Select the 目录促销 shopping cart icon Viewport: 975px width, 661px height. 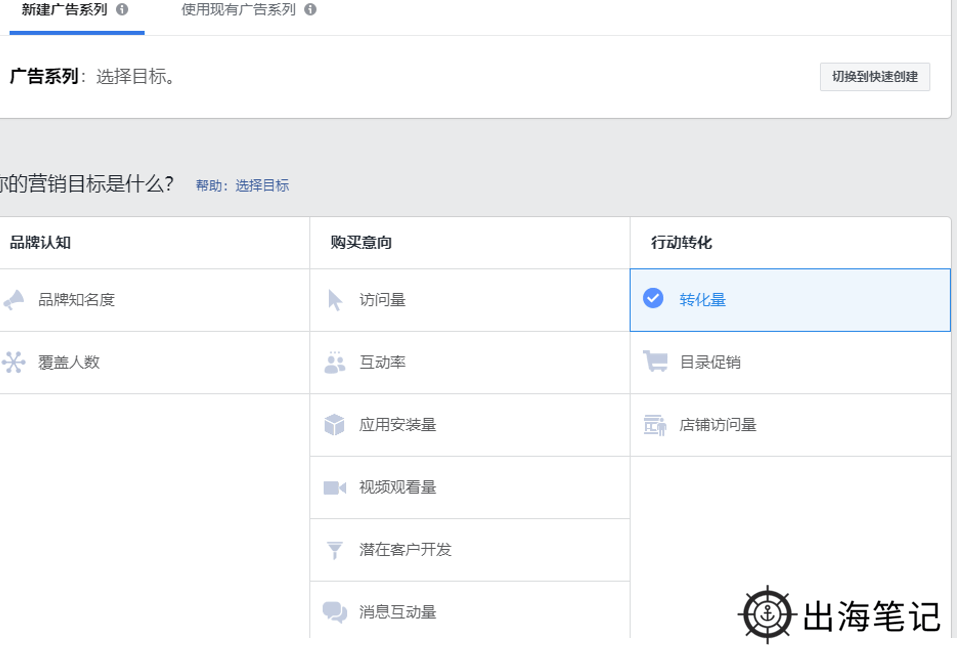(x=654, y=362)
